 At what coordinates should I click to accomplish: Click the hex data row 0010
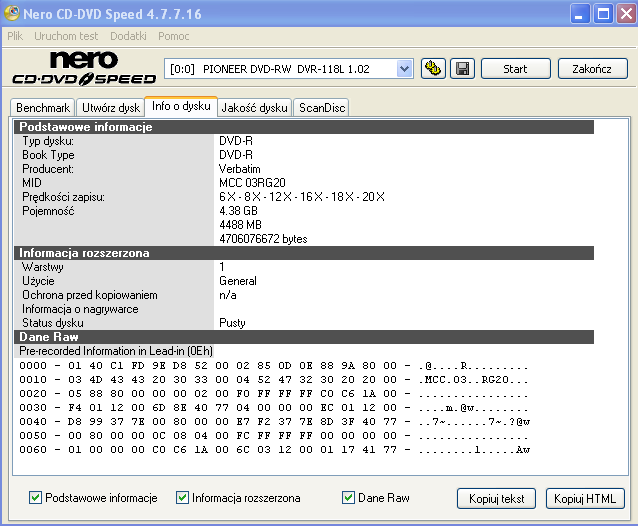click(x=273, y=380)
